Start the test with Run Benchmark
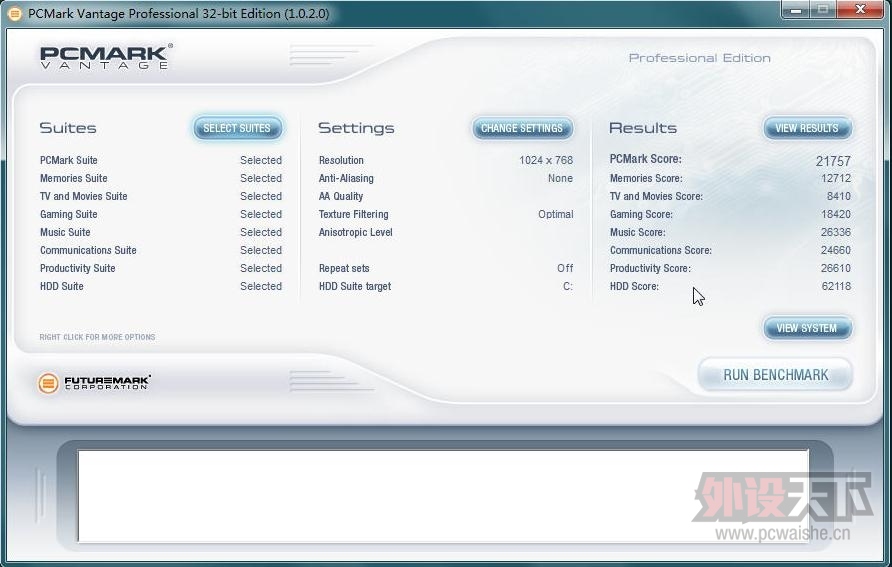 [775, 375]
